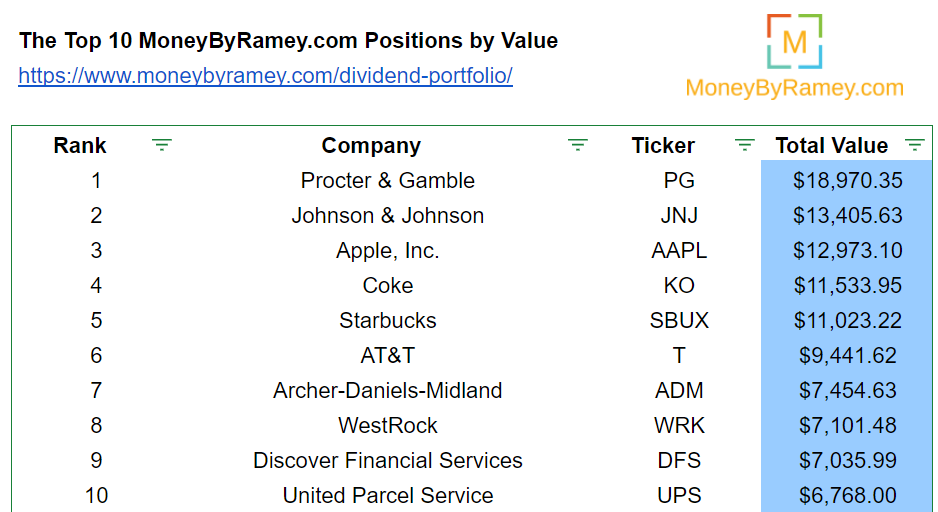The width and height of the screenshot is (938, 512).
Task: Click the Starbucks company cell
Action: coord(388,321)
